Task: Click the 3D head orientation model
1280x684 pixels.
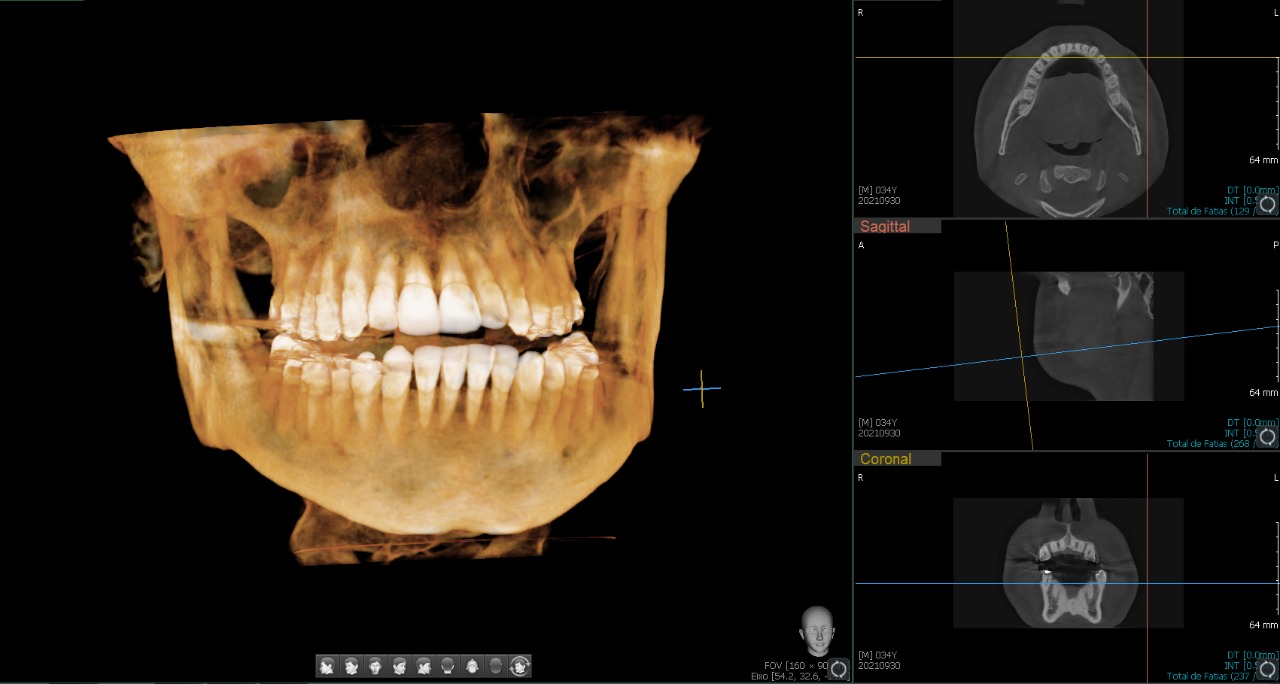Action: 818,630
